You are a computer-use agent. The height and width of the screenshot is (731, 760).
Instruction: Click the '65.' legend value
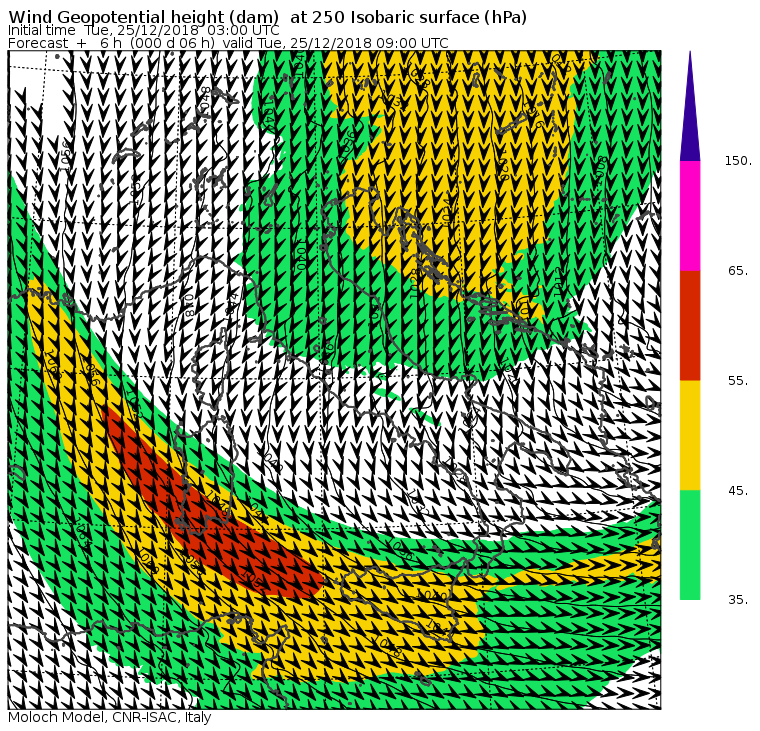tap(738, 271)
